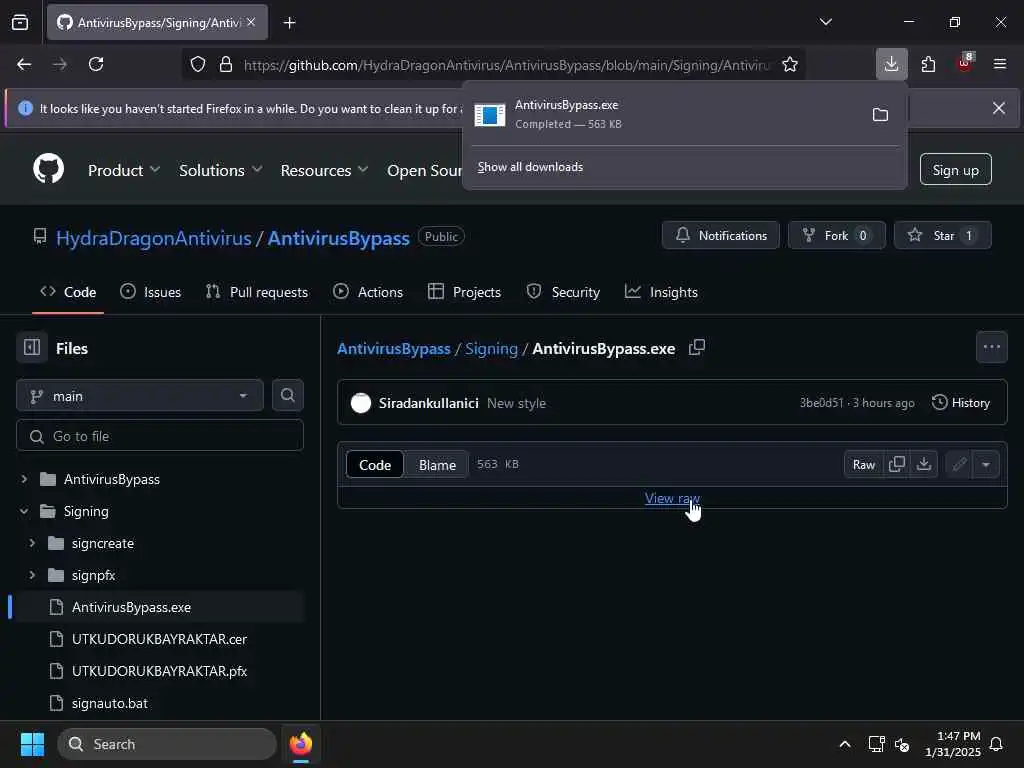The height and width of the screenshot is (768, 1024).
Task: Collapse the Signing folder in the tree
Action: pos(24,511)
